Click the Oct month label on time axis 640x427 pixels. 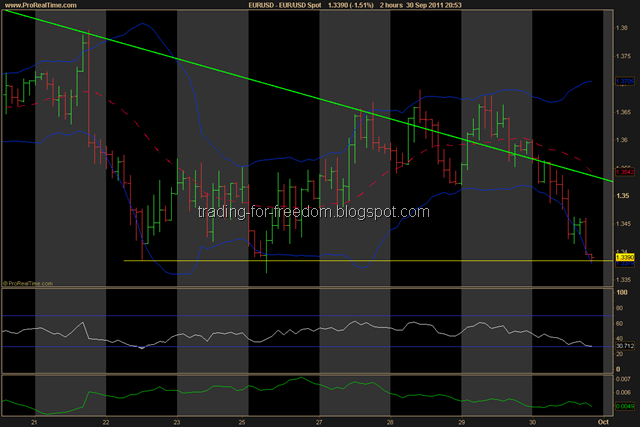tap(603, 422)
